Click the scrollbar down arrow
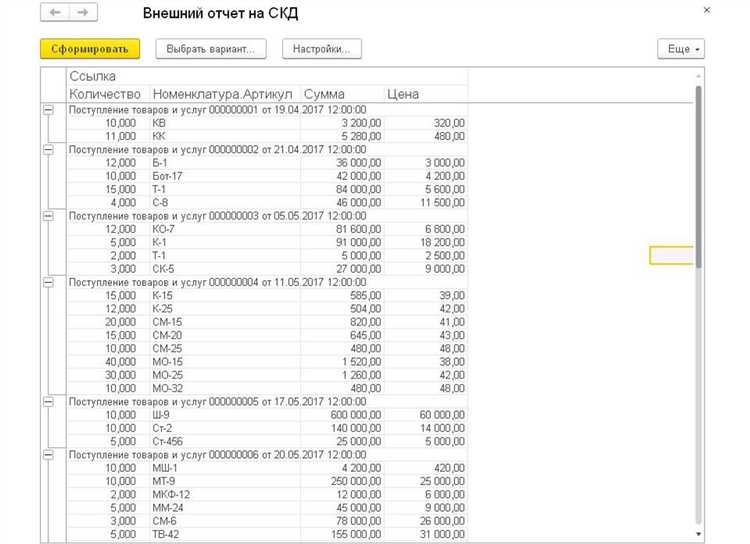This screenshot has width=750, height=544. click(x=698, y=534)
